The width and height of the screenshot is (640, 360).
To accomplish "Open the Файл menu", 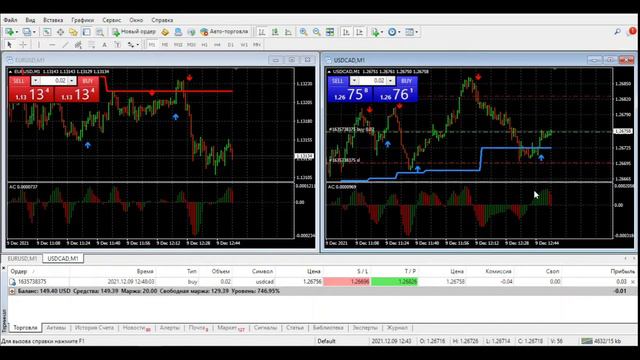I will (11, 20).
